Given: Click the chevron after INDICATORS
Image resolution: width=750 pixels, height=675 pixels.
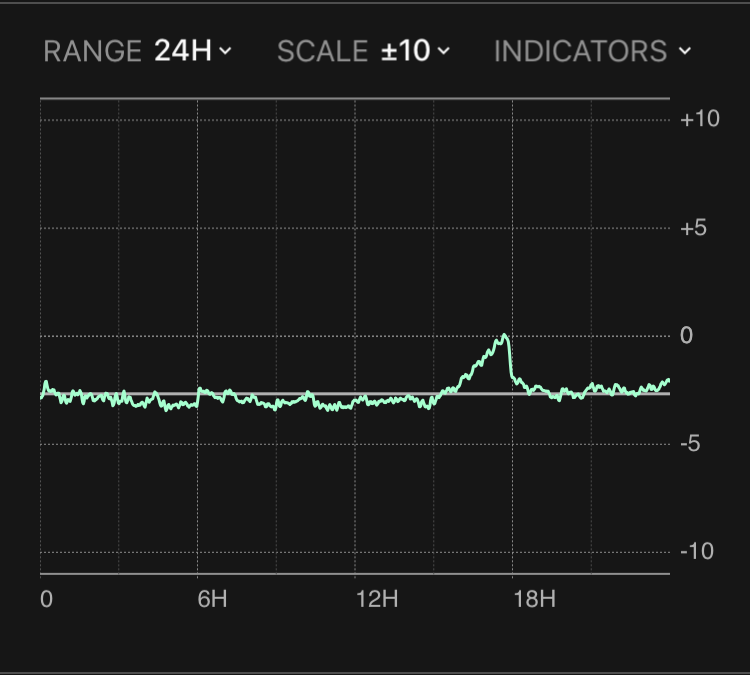Looking at the screenshot, I should click(684, 51).
